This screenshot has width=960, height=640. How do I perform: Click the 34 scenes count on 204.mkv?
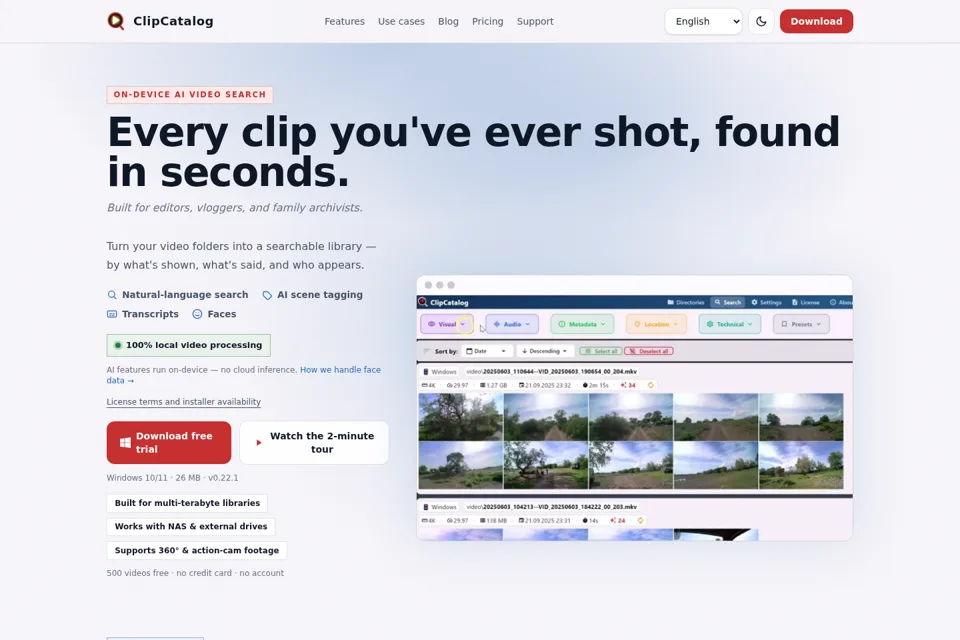tap(628, 385)
